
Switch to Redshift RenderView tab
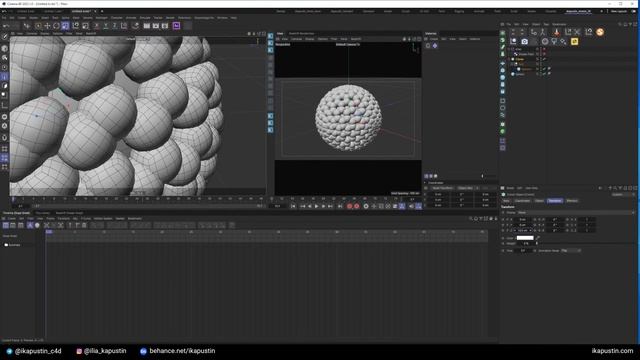coord(302,33)
